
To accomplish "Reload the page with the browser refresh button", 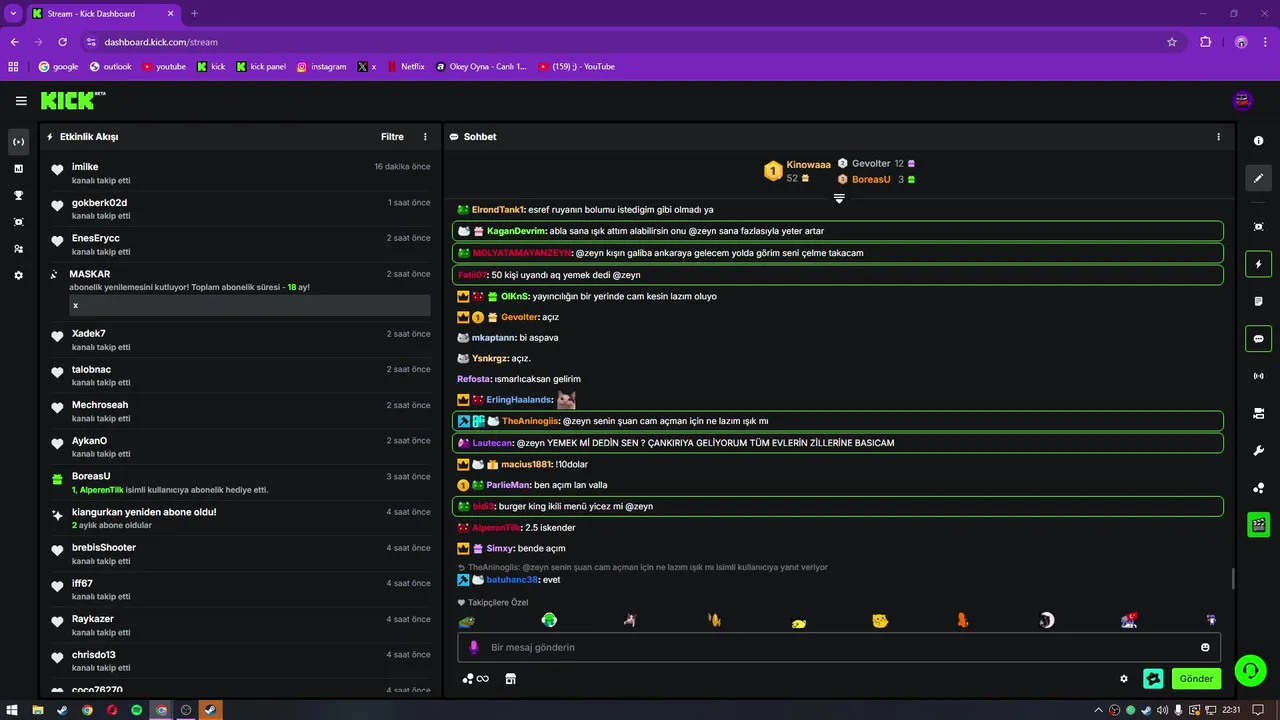I will pyautogui.click(x=62, y=42).
